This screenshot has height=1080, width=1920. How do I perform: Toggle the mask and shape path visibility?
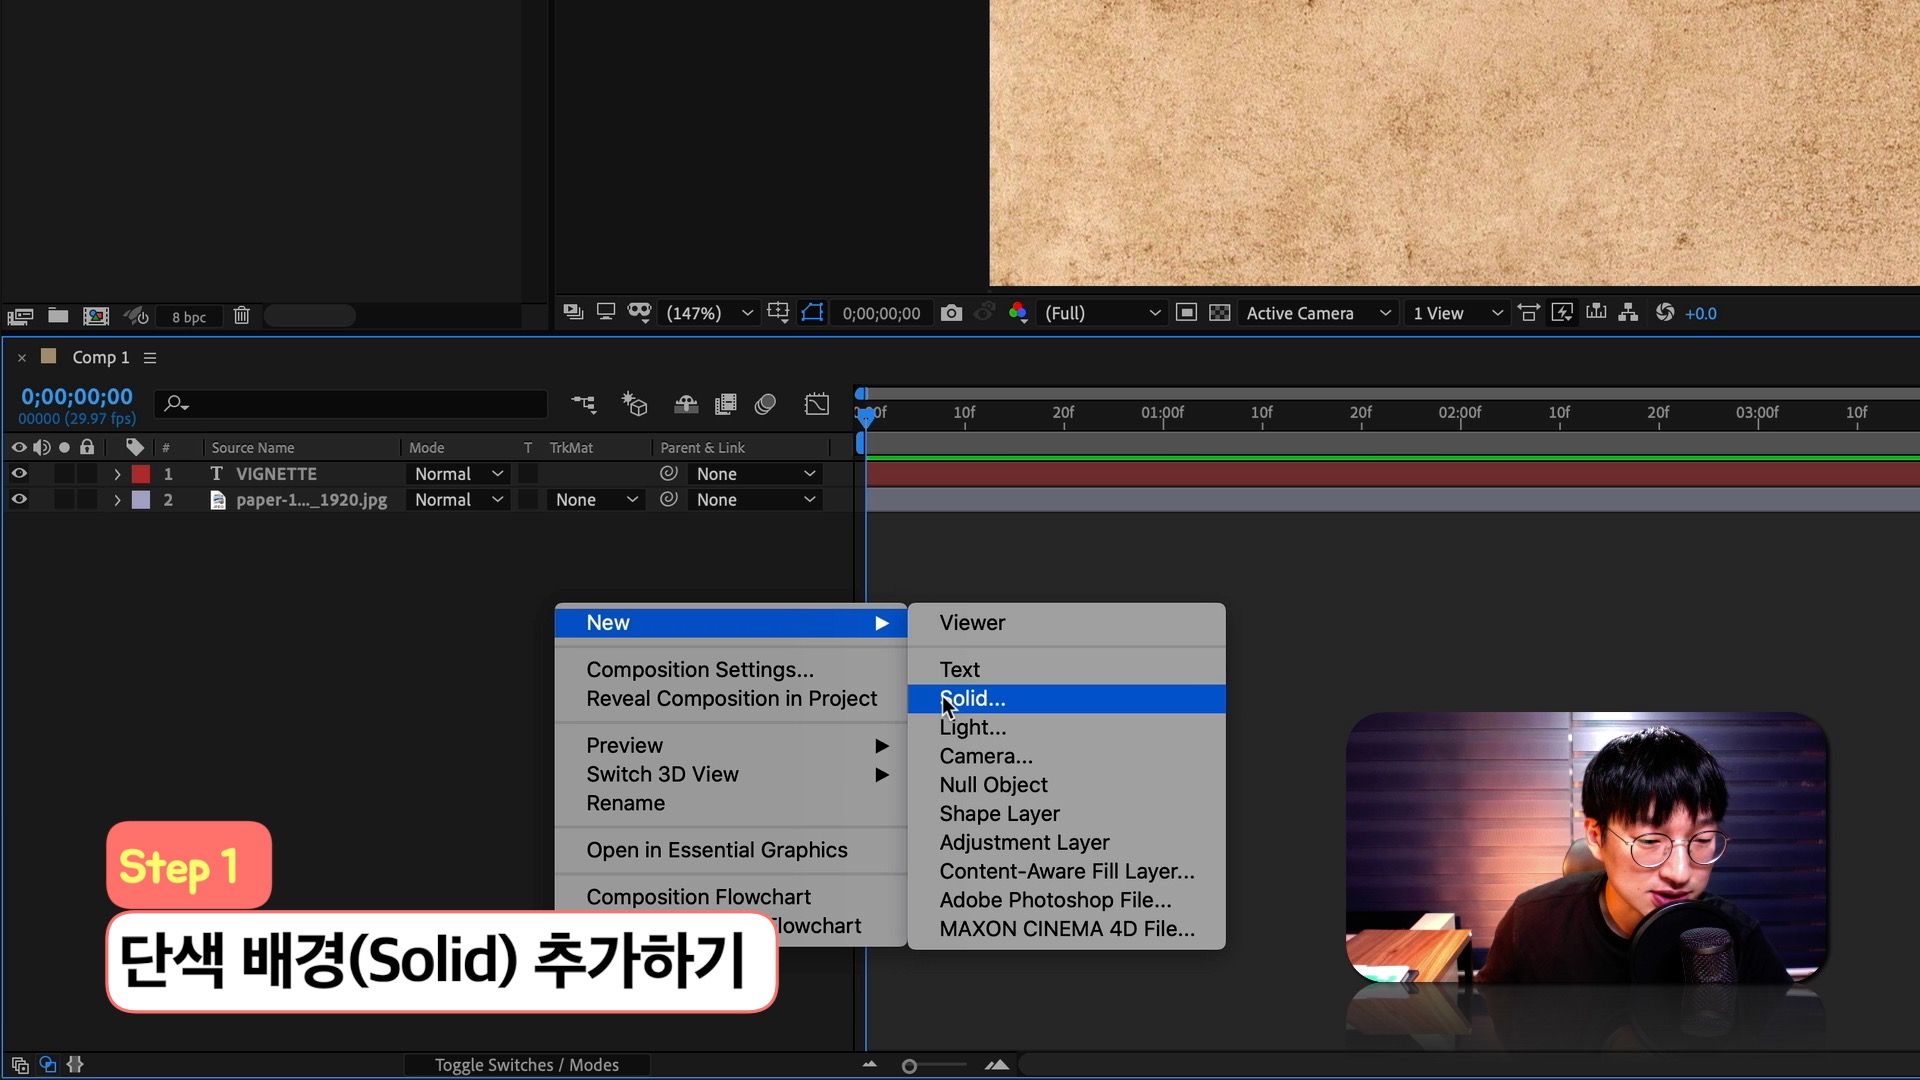[x=812, y=313]
